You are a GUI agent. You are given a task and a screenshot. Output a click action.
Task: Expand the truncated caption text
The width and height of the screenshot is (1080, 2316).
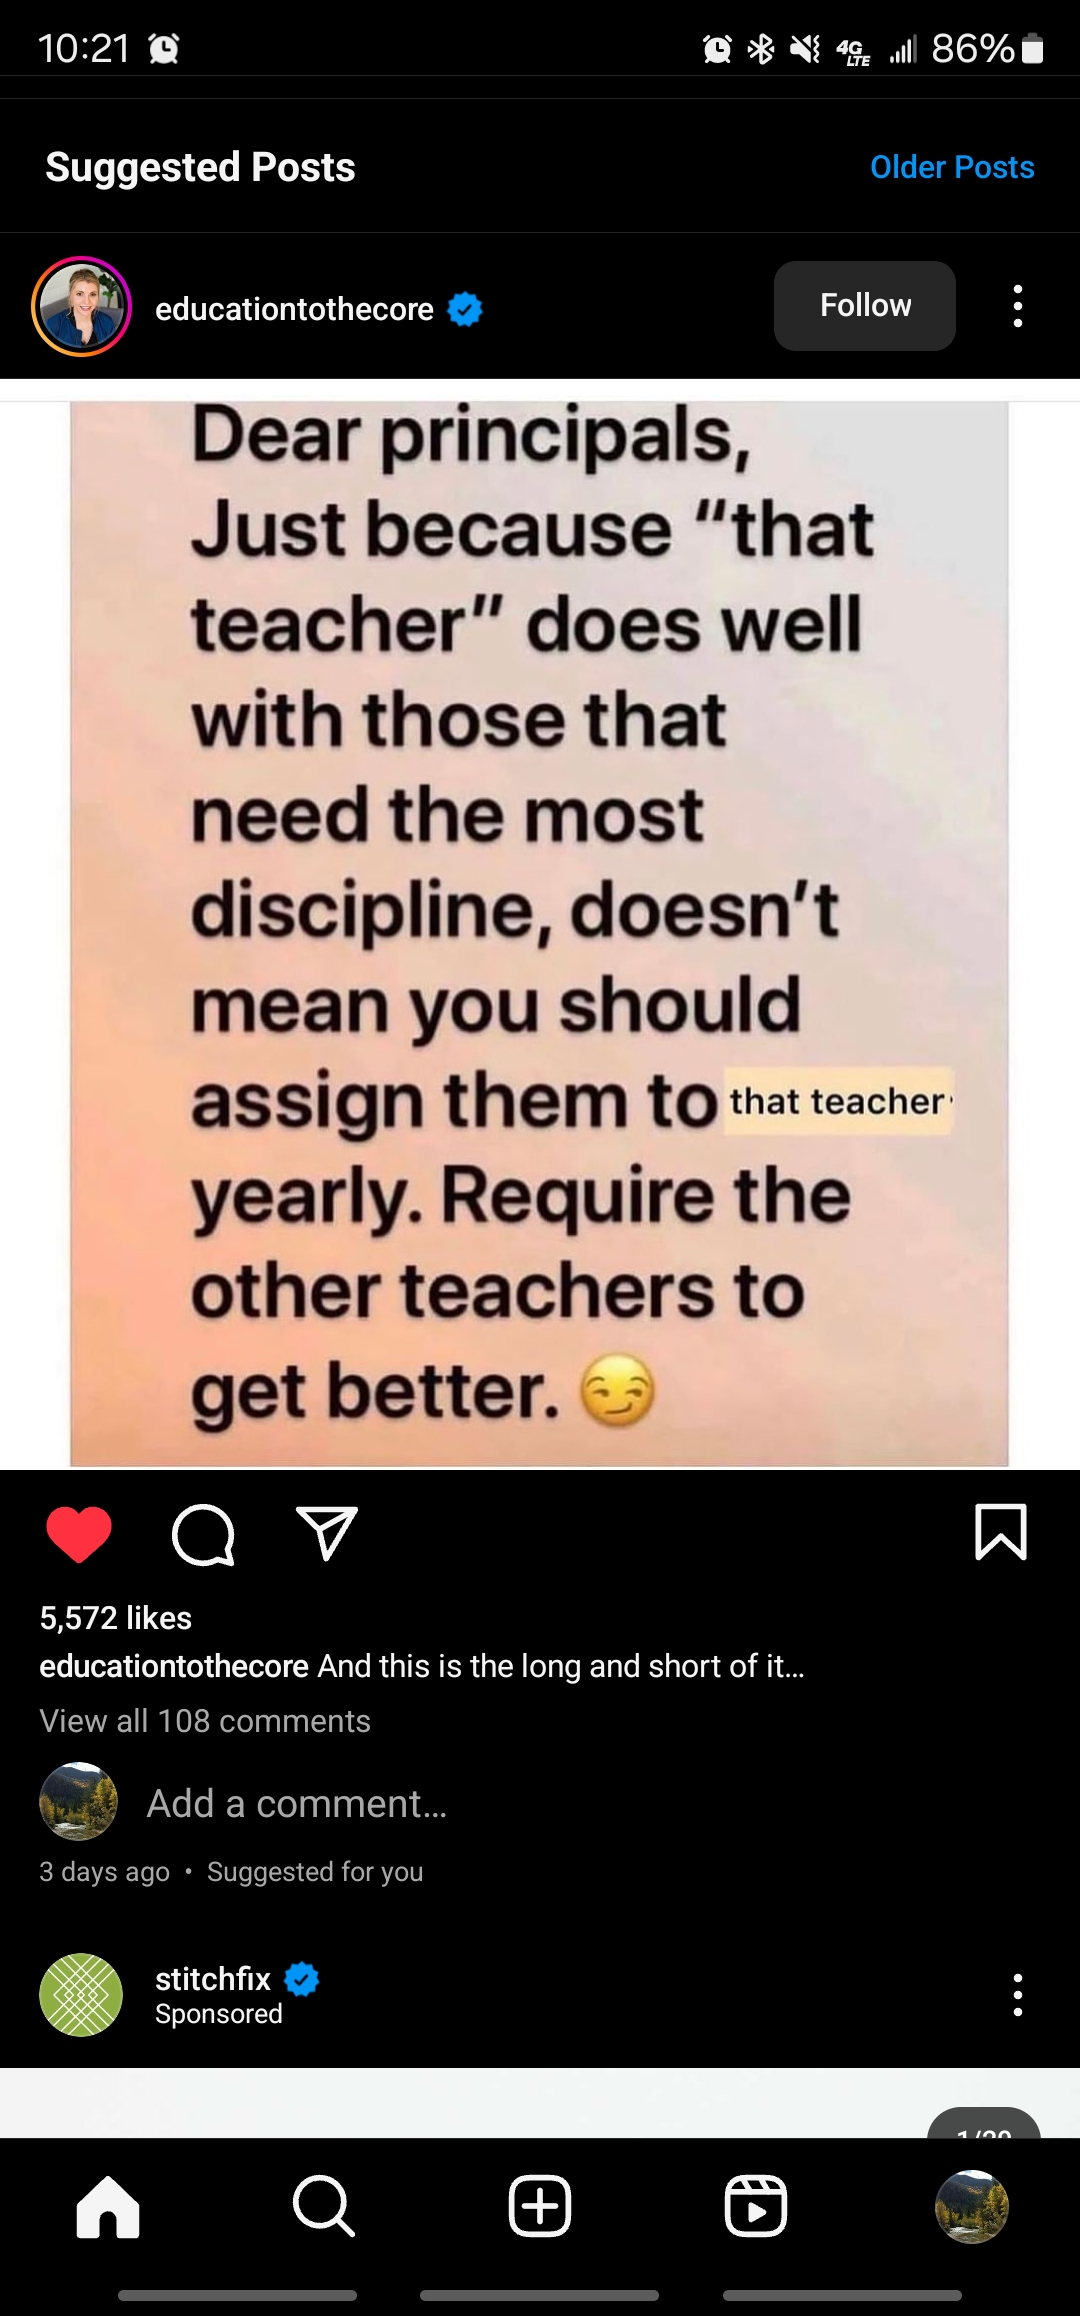click(x=561, y=1666)
